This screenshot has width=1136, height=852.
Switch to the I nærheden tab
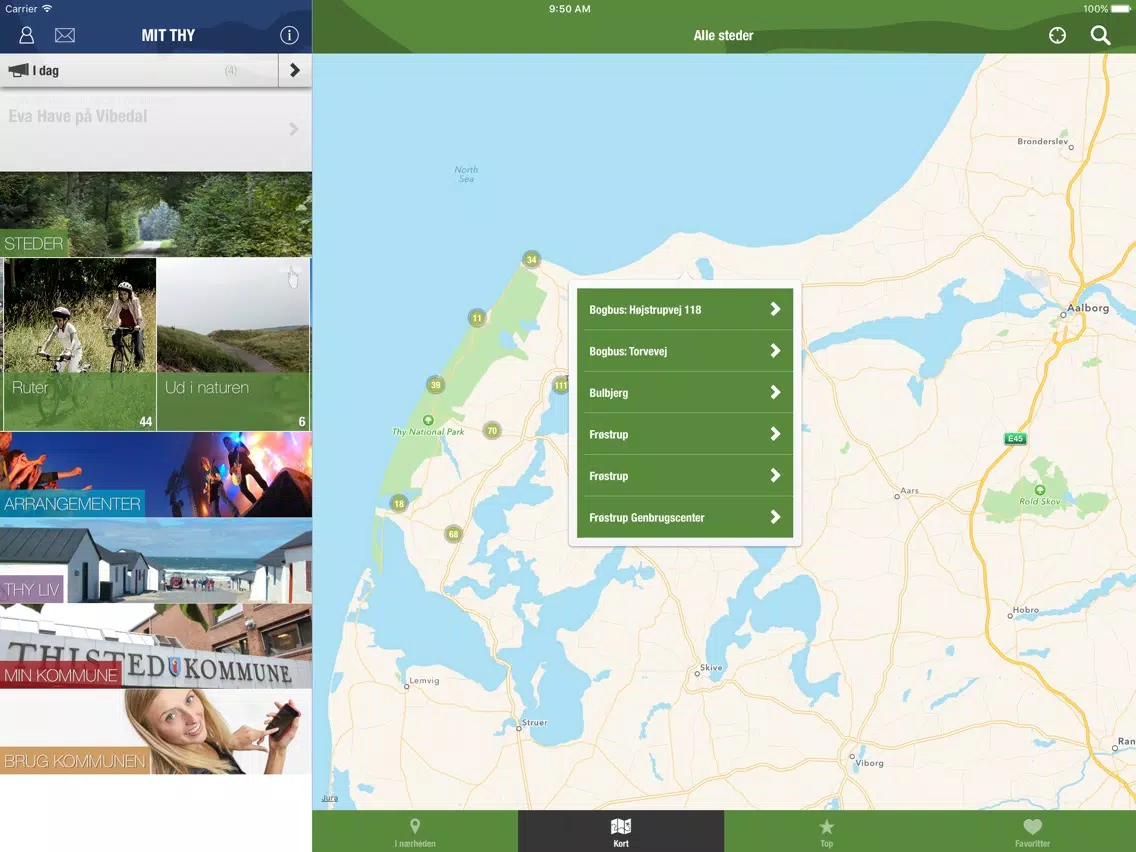point(415,832)
